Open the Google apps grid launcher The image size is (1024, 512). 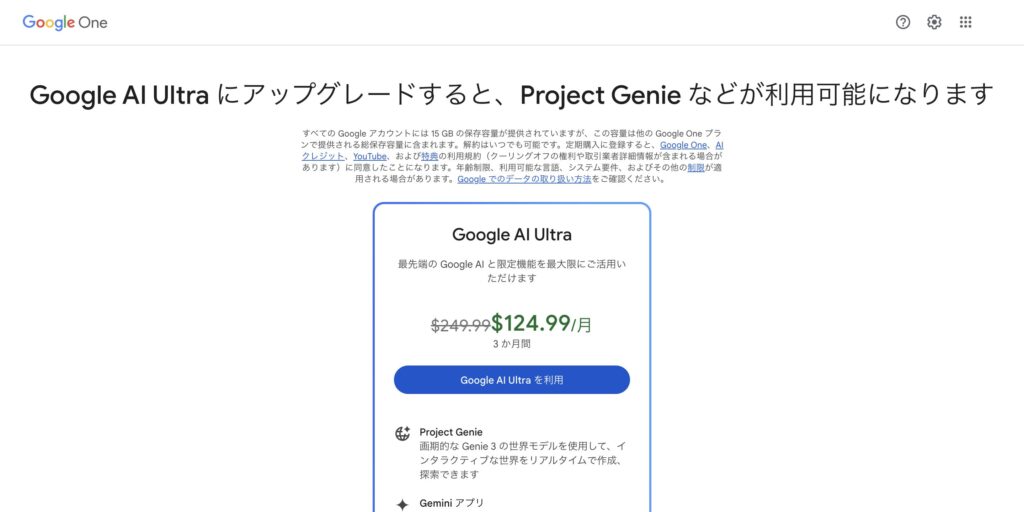(965, 22)
